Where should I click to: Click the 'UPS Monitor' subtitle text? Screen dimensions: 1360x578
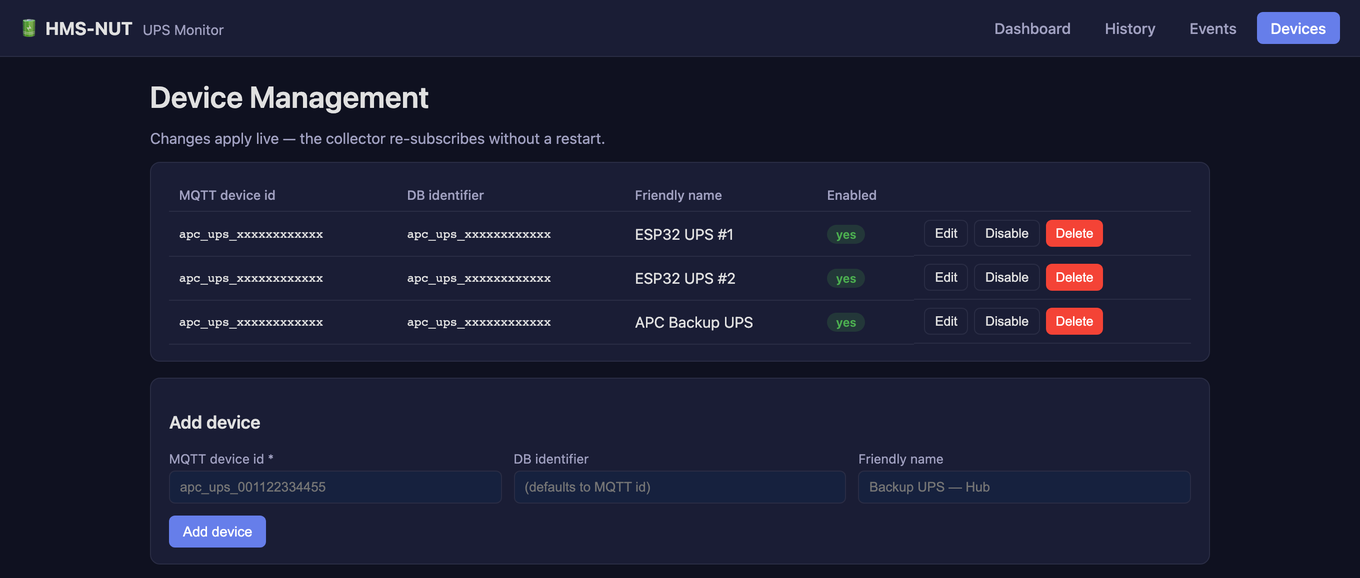pos(183,30)
